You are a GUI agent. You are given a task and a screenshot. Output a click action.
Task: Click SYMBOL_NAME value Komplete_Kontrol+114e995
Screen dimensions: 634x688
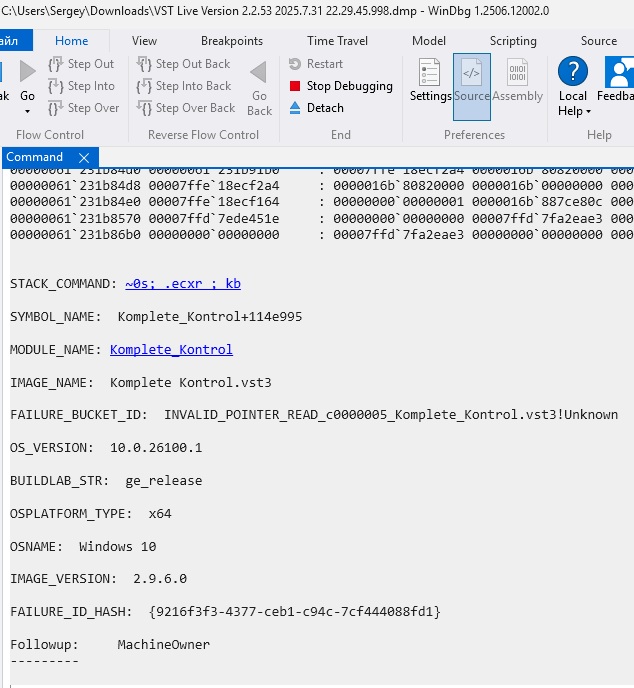tap(210, 317)
